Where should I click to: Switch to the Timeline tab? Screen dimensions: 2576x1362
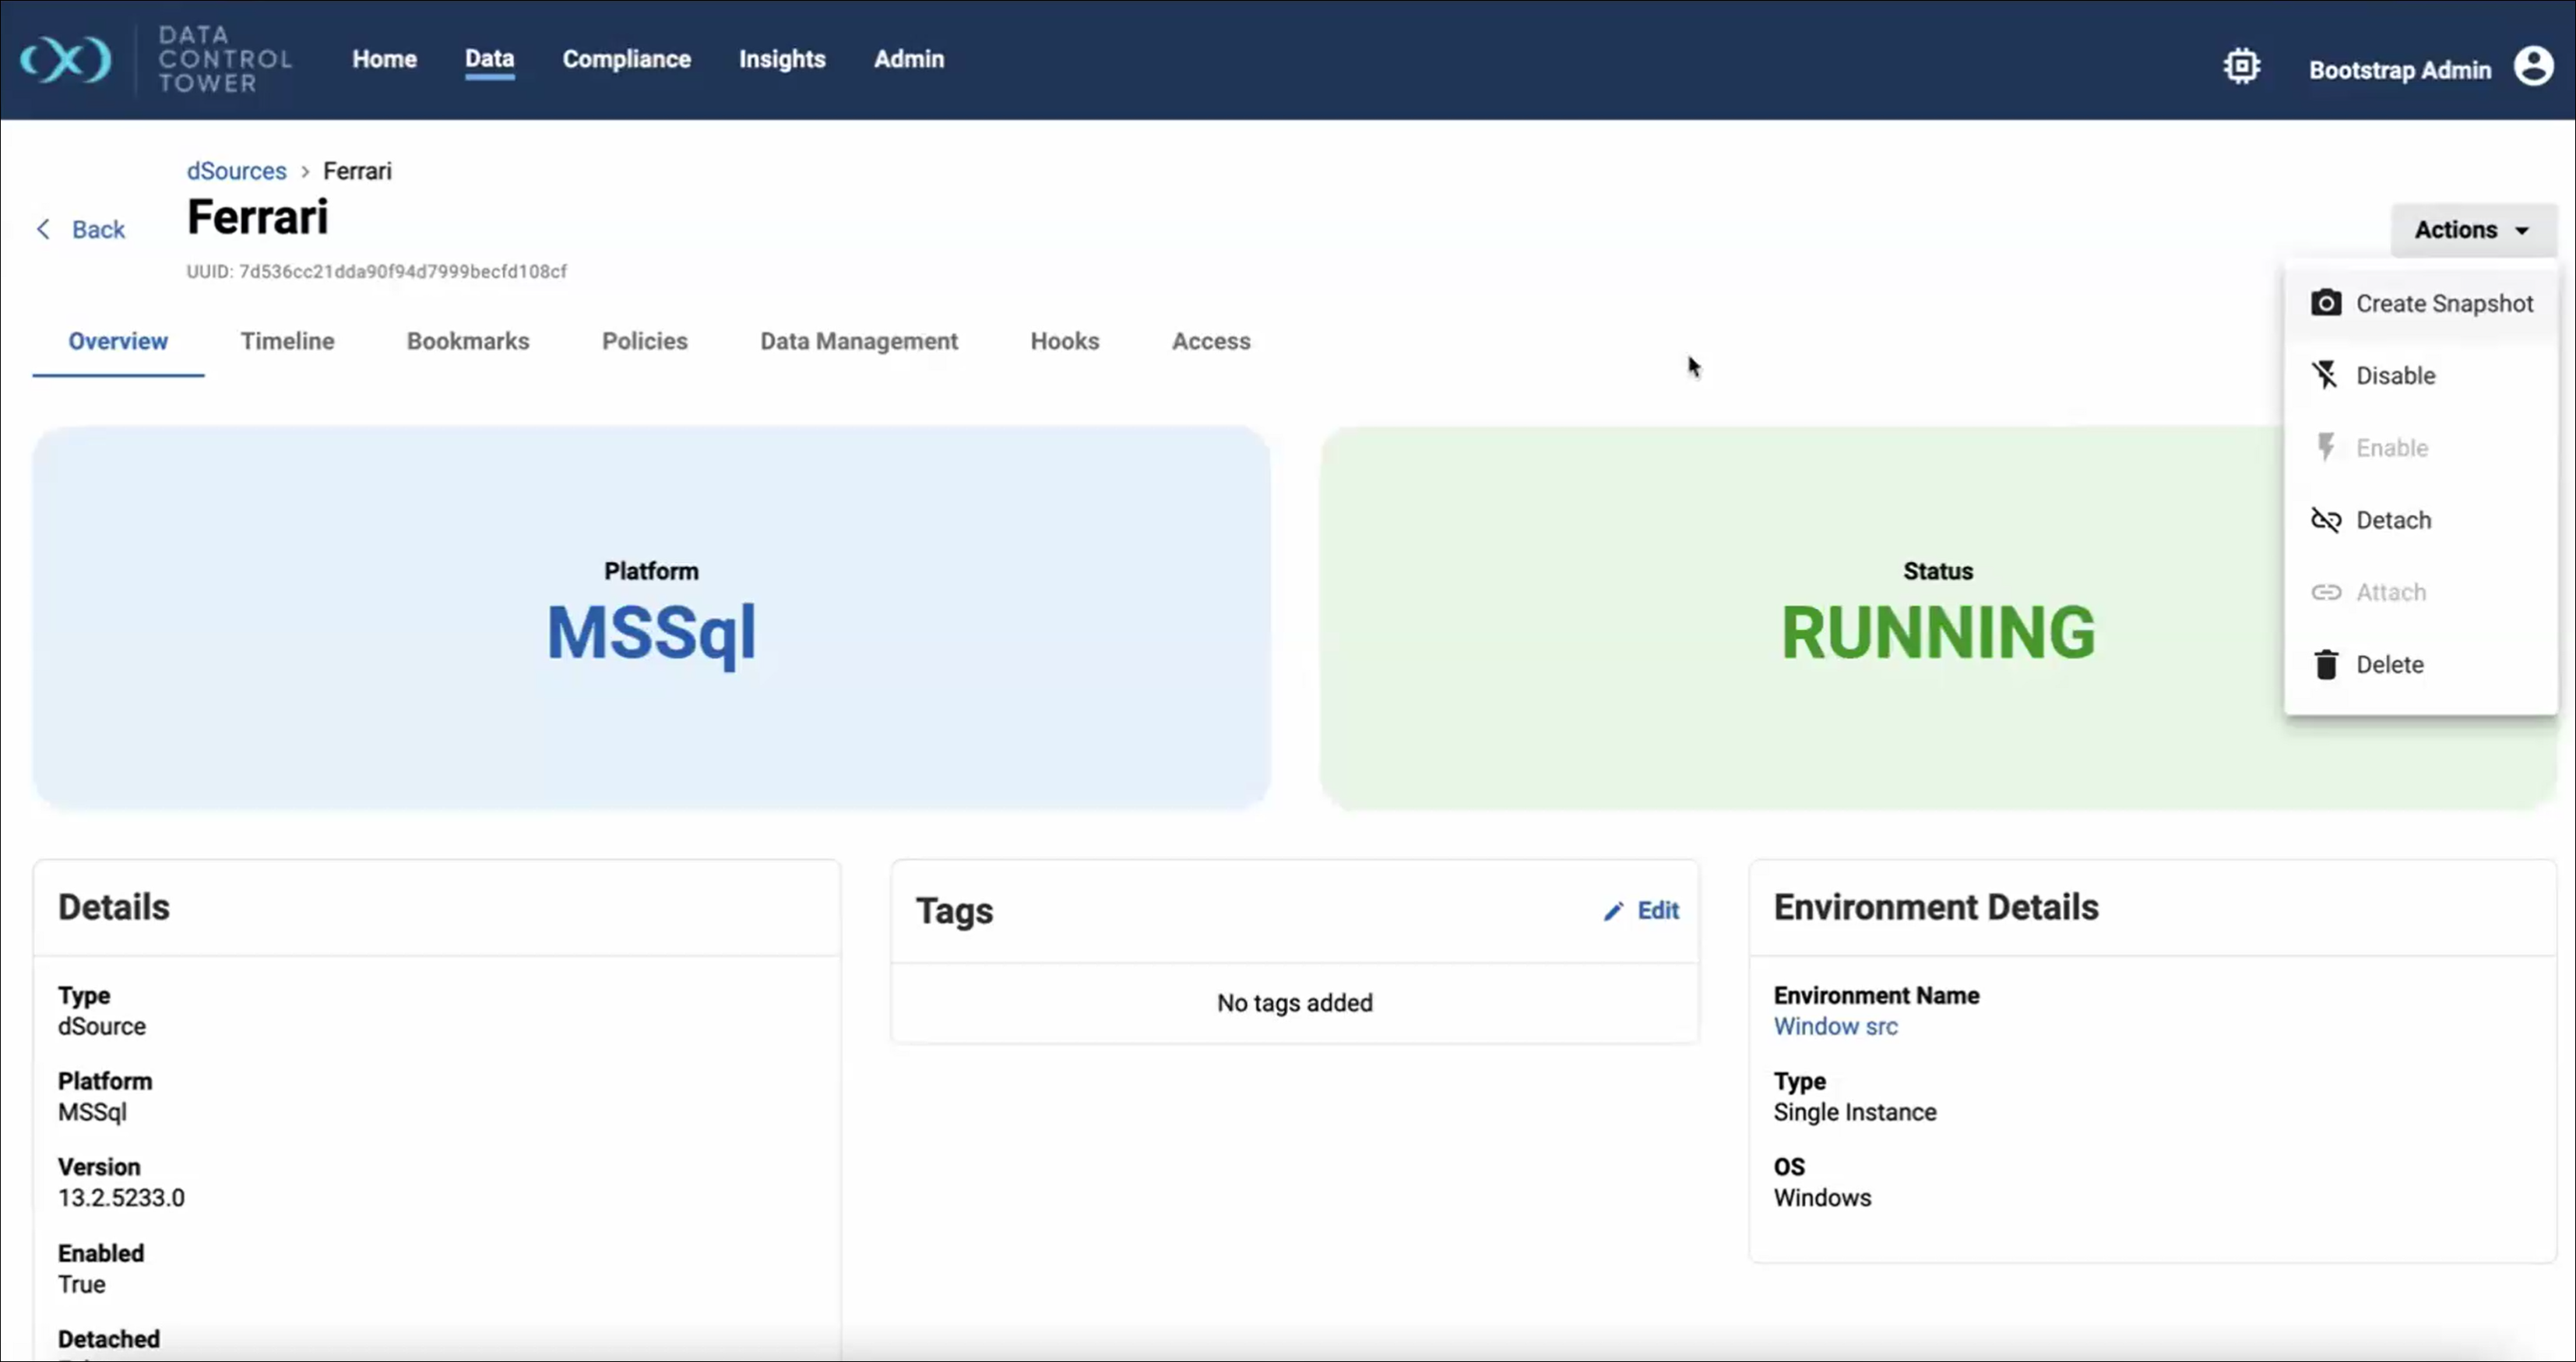(287, 341)
